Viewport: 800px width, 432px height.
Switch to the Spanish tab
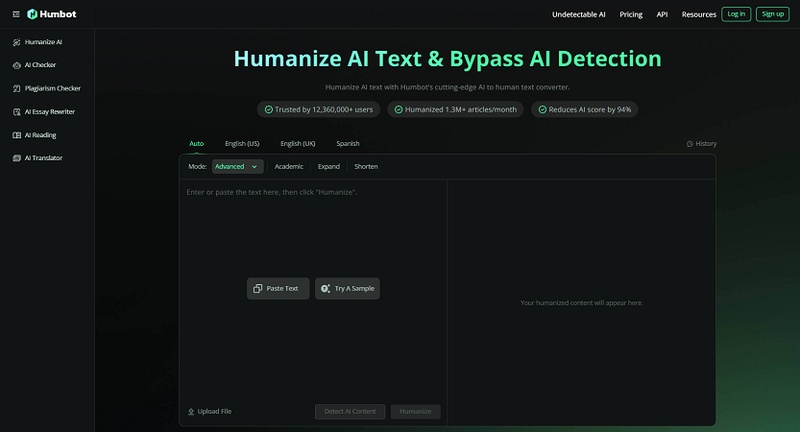(347, 144)
